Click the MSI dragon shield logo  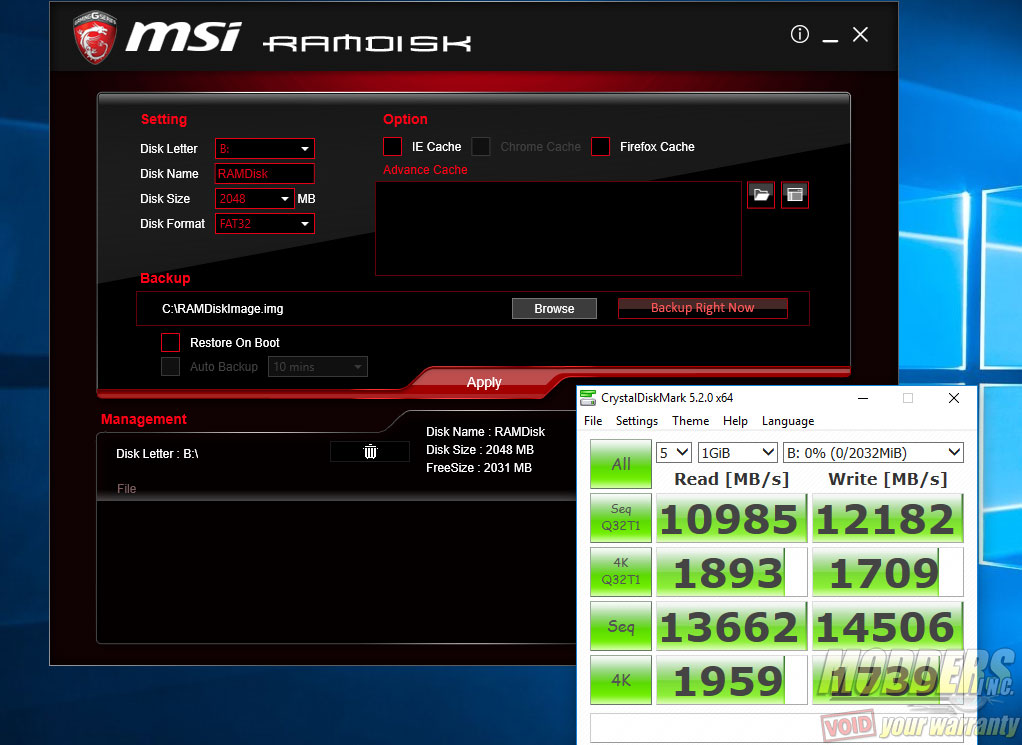(x=95, y=36)
